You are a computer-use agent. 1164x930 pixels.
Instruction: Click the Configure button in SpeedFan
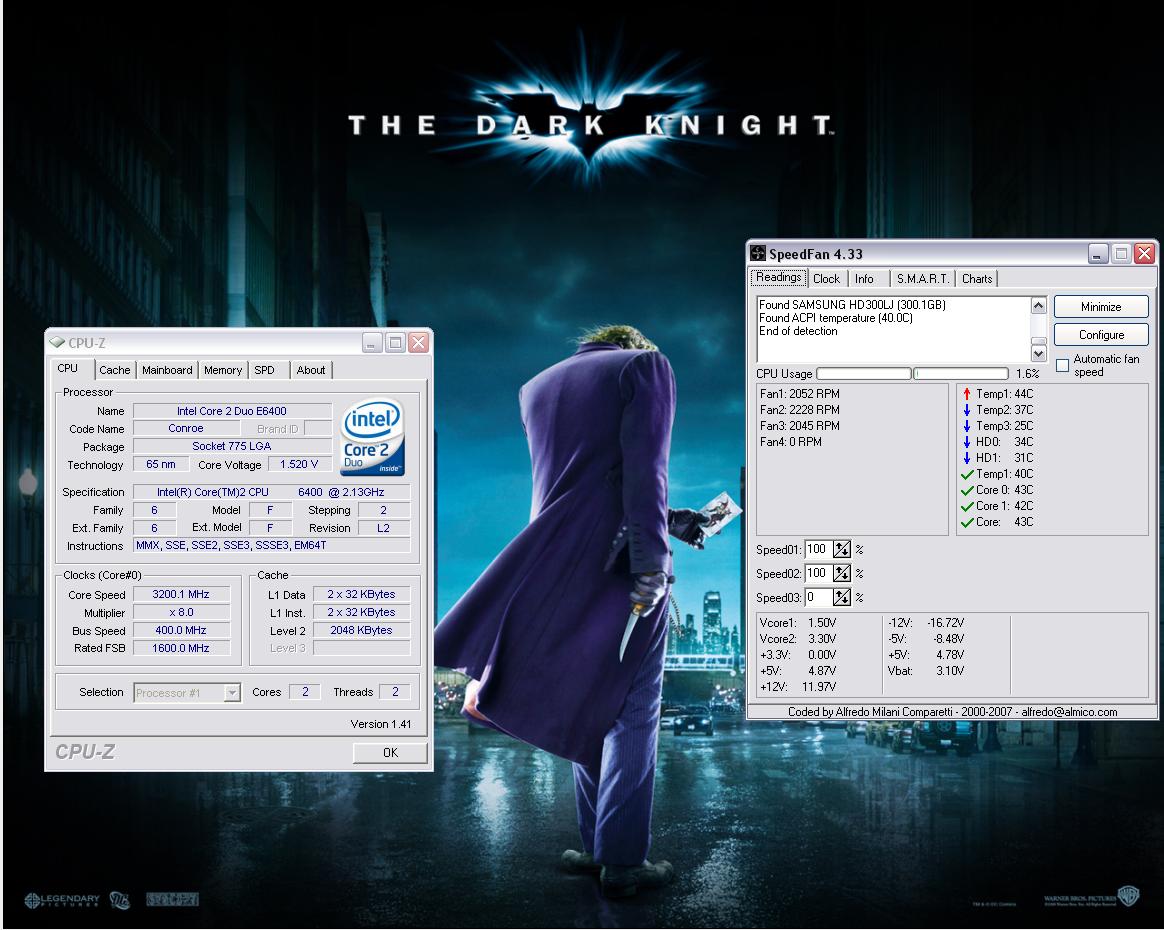[x=1101, y=335]
